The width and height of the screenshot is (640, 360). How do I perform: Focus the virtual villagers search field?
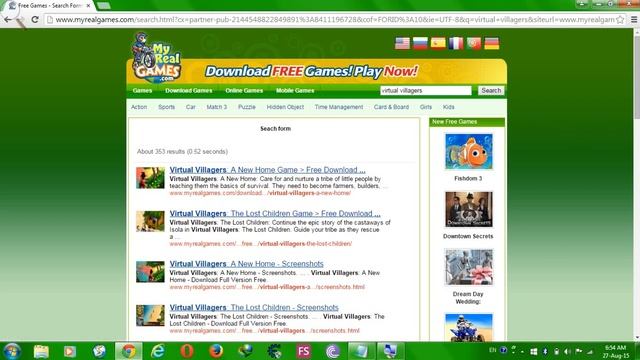click(425, 91)
